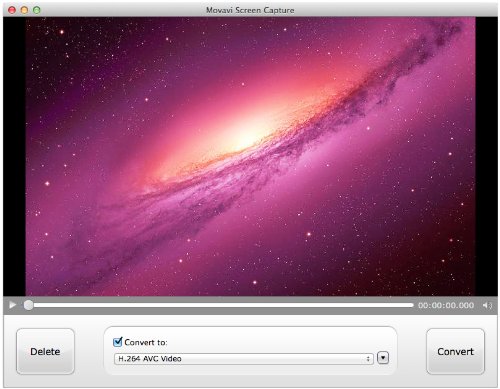The height and width of the screenshot is (389, 500).
Task: Click the 00:00:00.000 timecode display
Action: click(x=446, y=305)
